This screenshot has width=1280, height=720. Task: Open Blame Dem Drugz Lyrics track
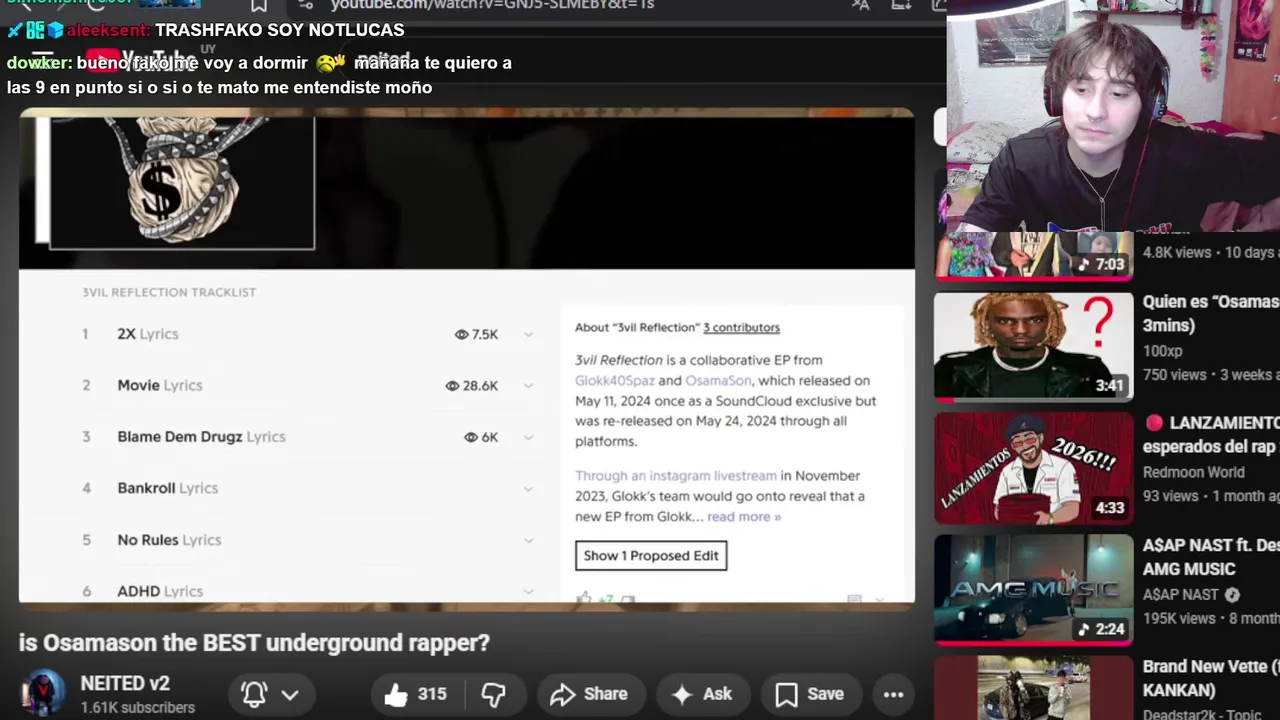point(201,437)
